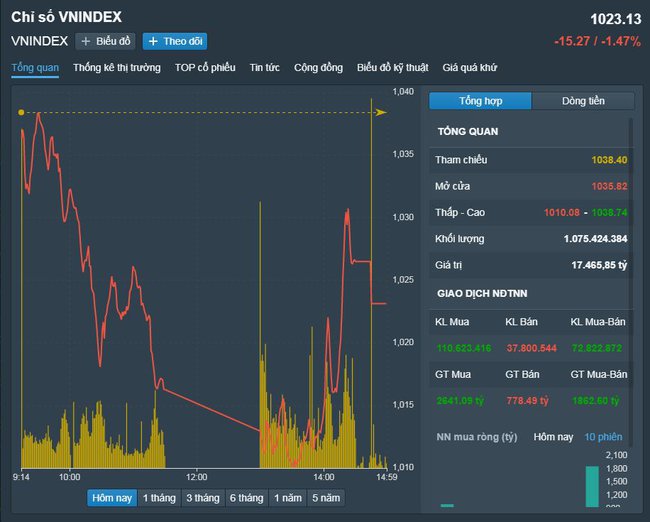
Task: Select the Hôm nay chart range
Action: (112, 498)
